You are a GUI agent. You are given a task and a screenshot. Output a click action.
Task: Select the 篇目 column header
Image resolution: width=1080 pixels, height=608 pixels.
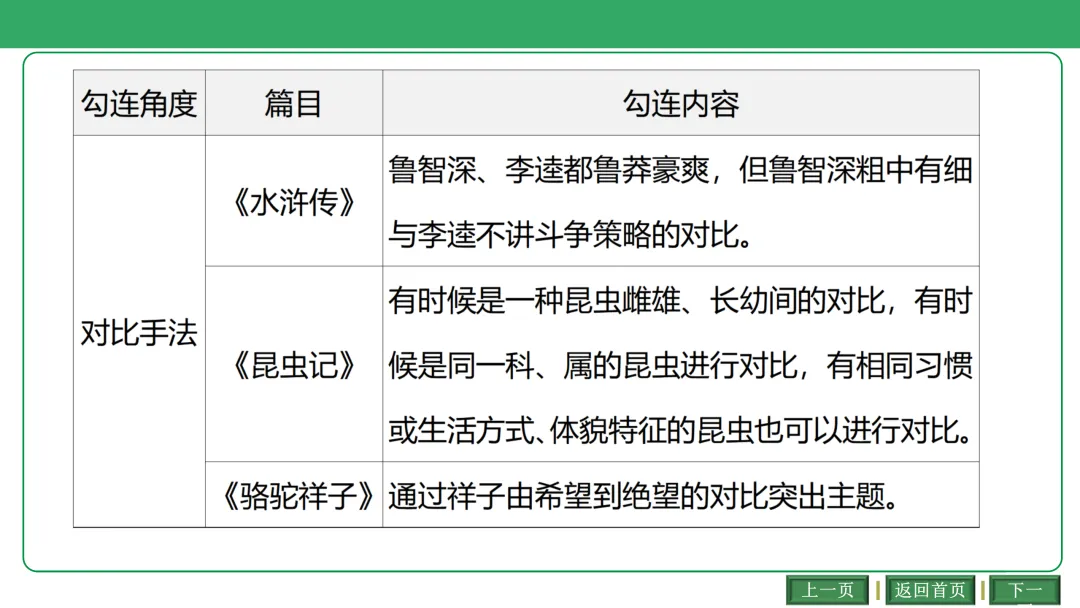(x=294, y=103)
